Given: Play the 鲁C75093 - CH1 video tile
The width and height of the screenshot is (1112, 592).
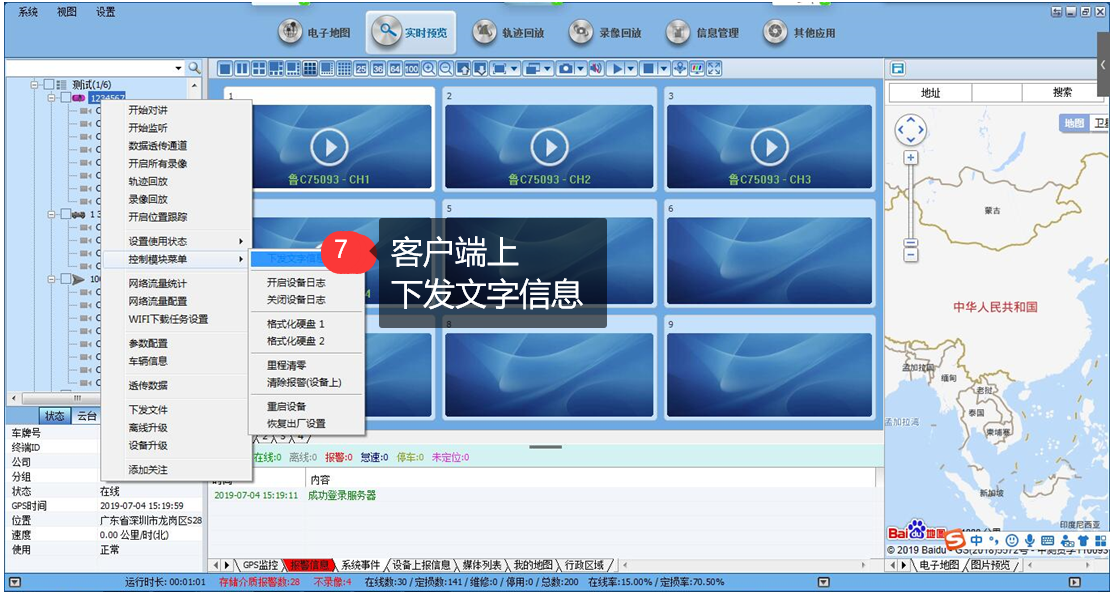Looking at the screenshot, I should 327,147.
